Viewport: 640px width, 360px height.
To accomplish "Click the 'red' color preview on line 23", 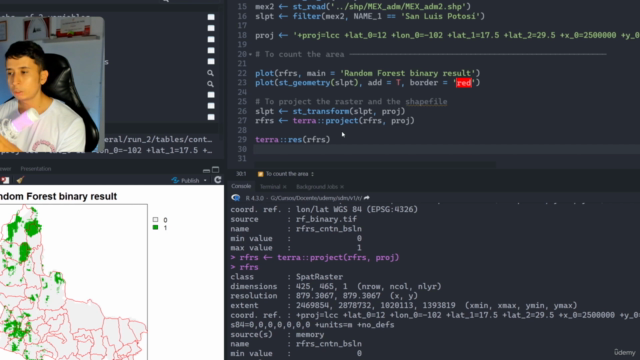I will click(x=464, y=83).
